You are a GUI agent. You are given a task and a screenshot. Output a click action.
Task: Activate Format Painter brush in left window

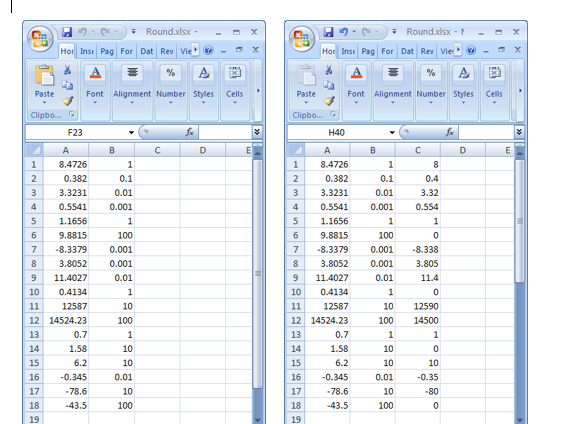68,101
